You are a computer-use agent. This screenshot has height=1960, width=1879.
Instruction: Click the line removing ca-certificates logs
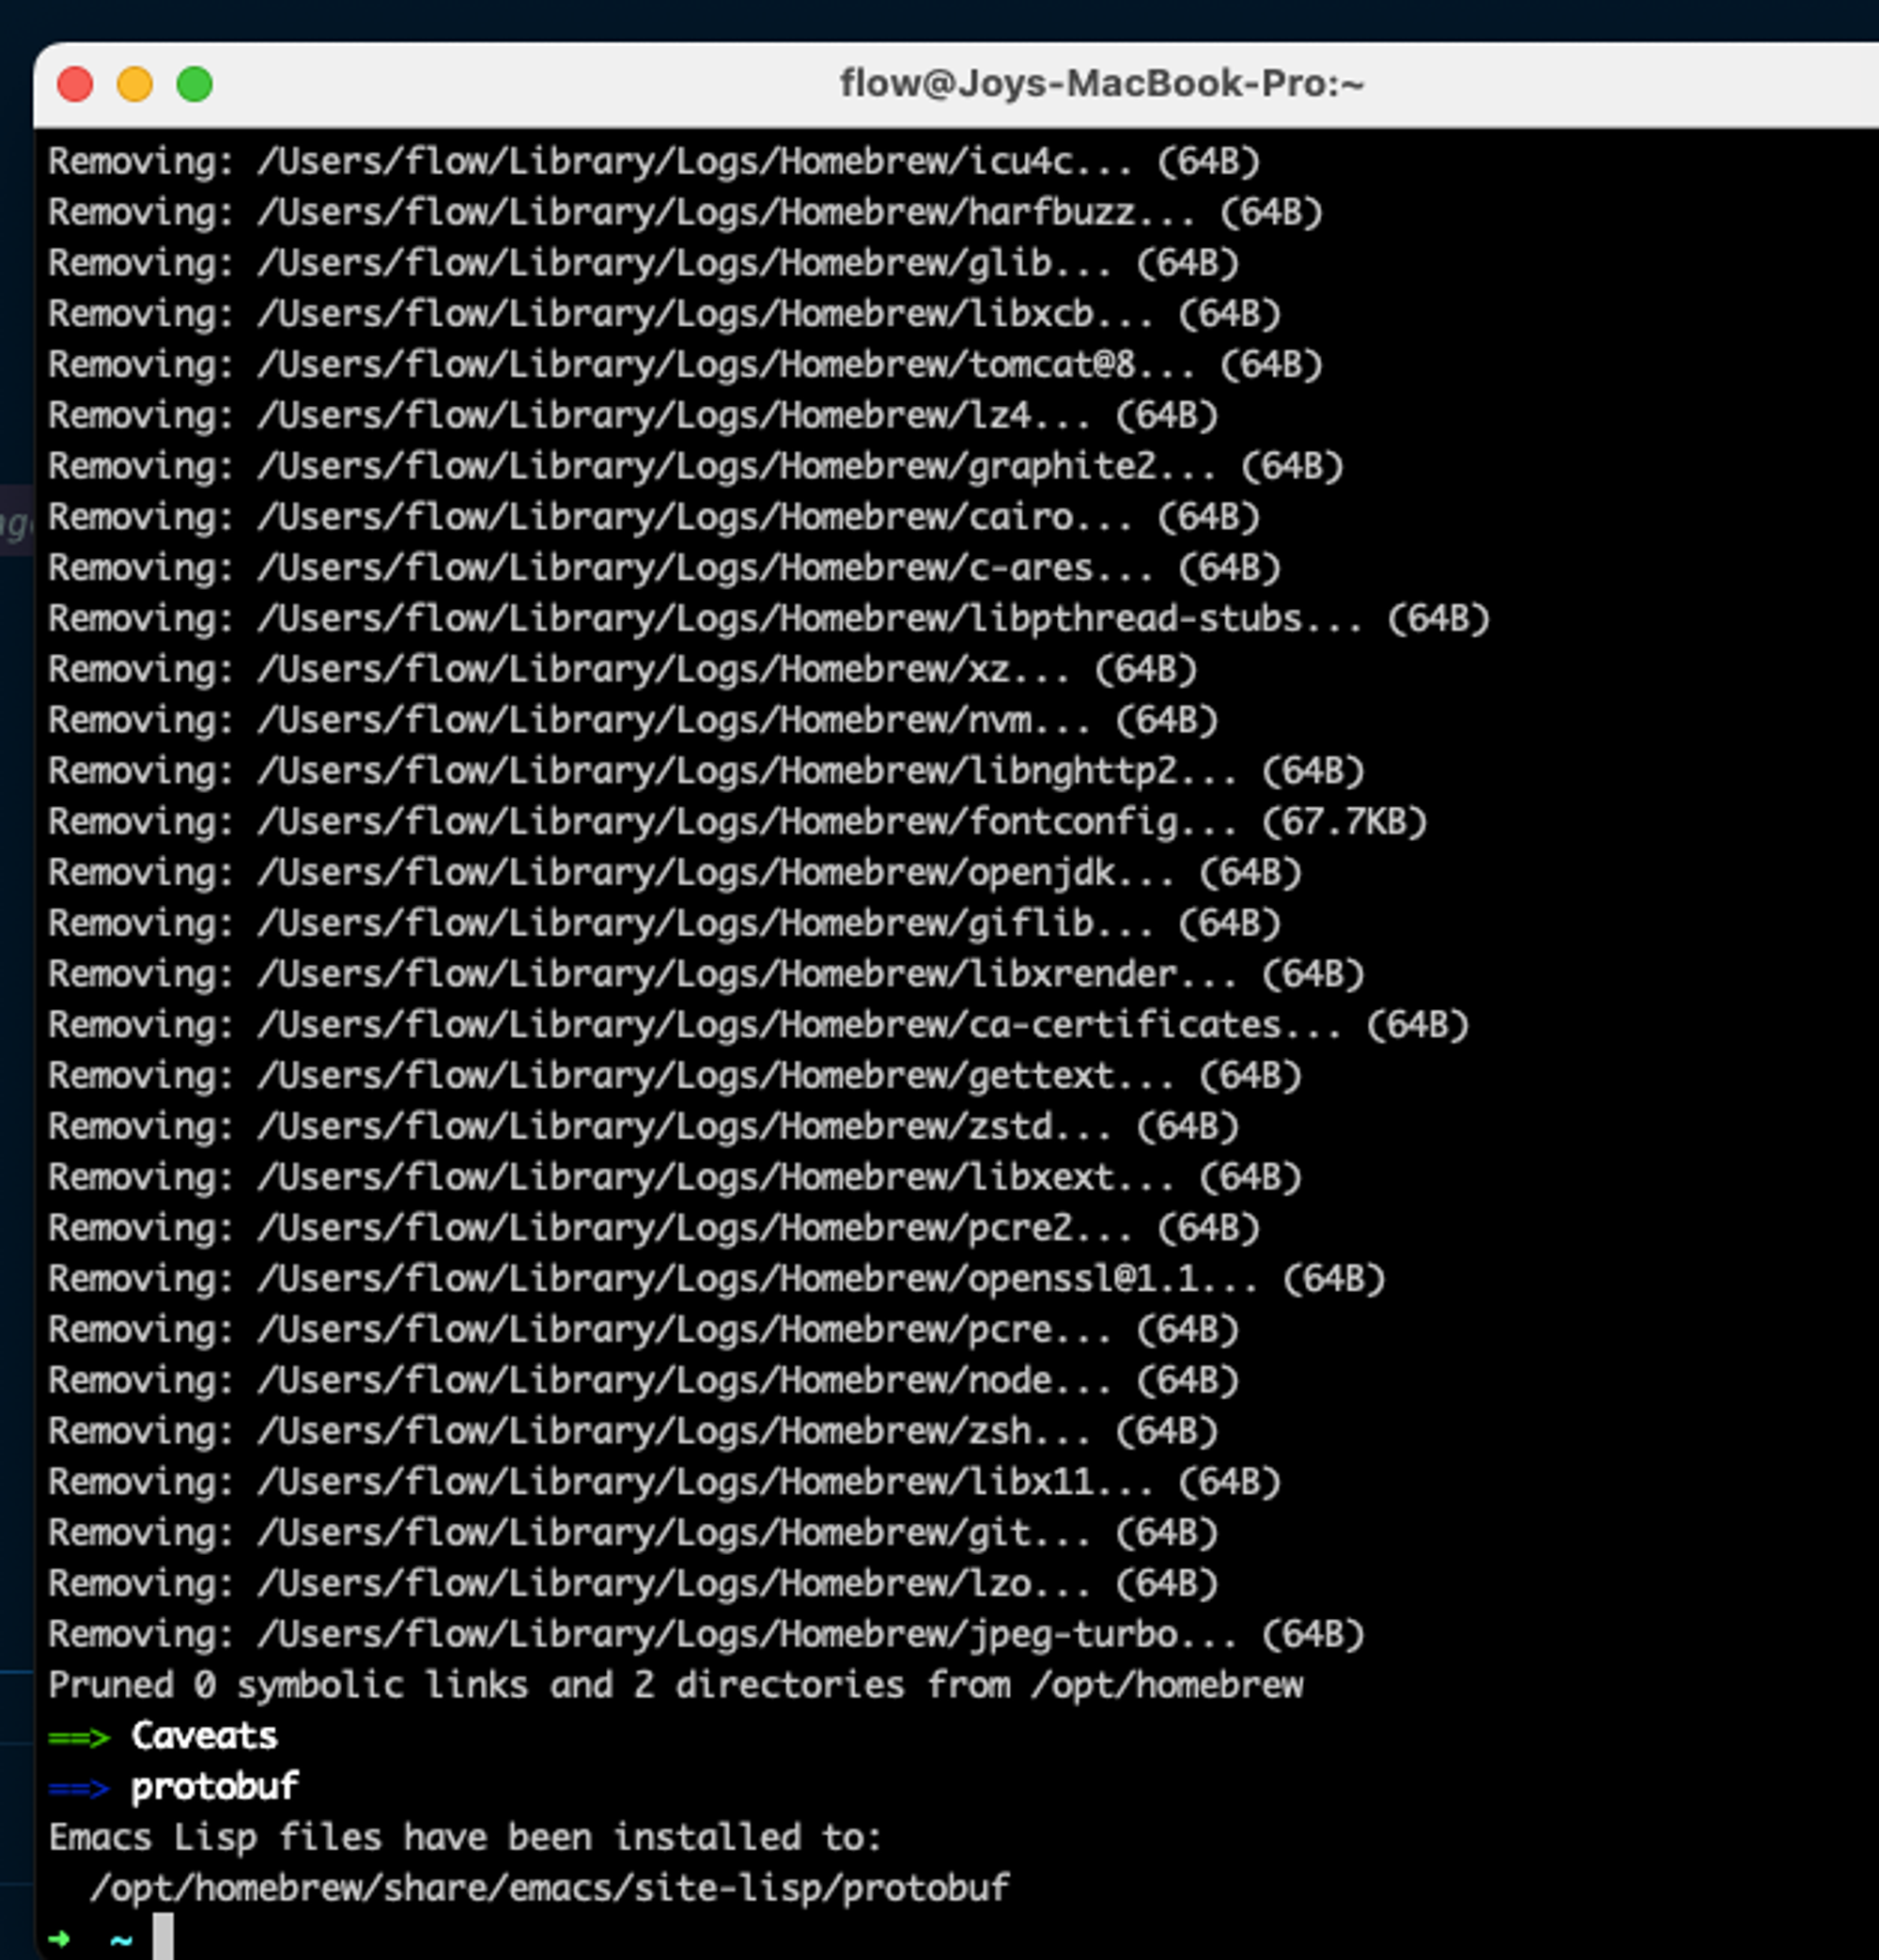(758, 1025)
